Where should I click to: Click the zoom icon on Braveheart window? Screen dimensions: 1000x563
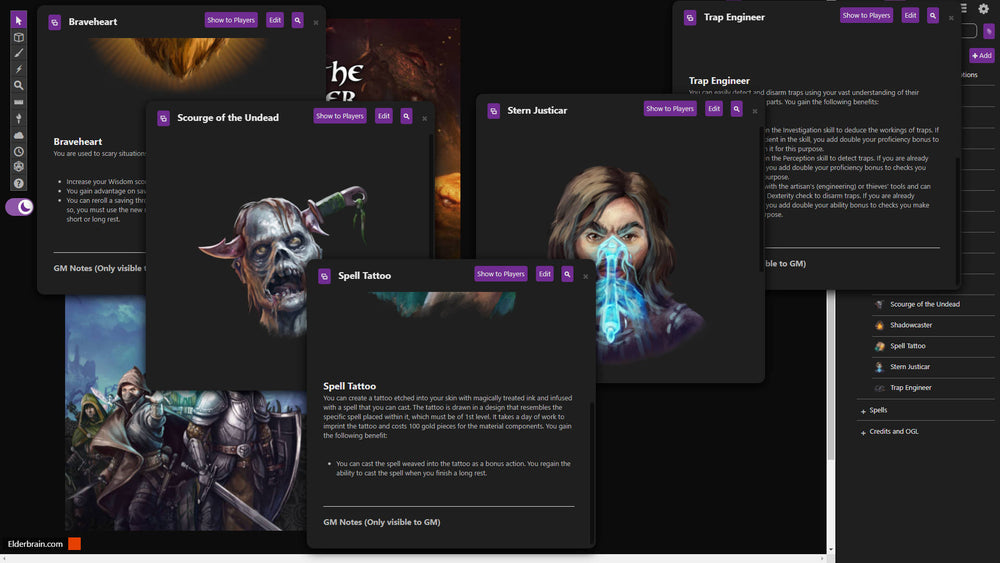298,20
